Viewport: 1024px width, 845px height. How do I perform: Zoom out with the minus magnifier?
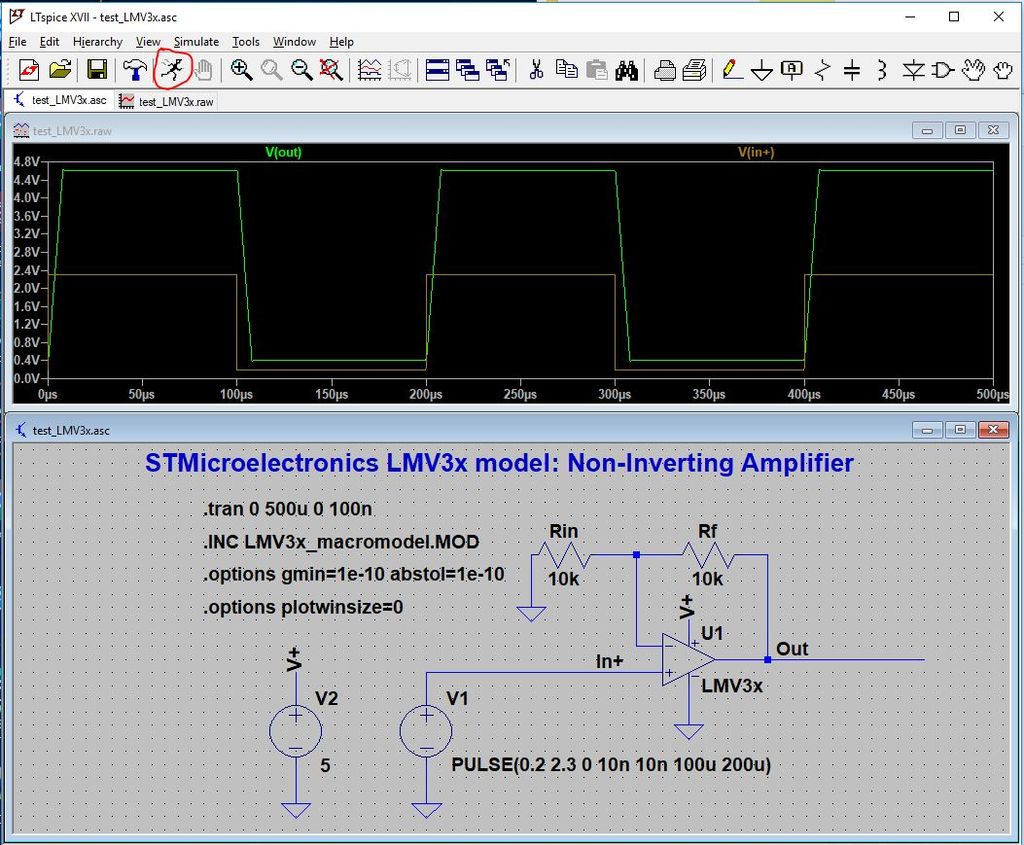302,70
